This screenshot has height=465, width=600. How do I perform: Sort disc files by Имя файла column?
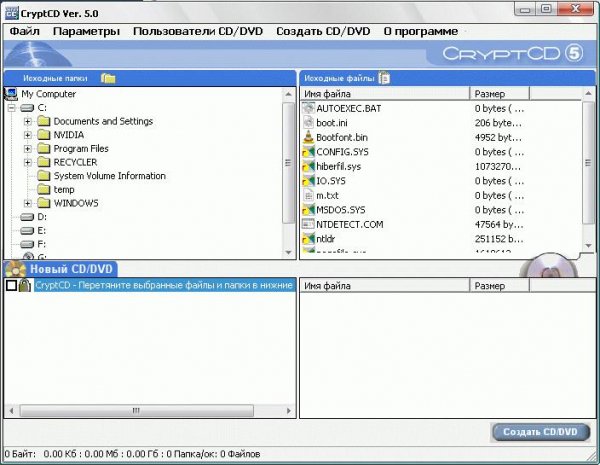(385, 286)
